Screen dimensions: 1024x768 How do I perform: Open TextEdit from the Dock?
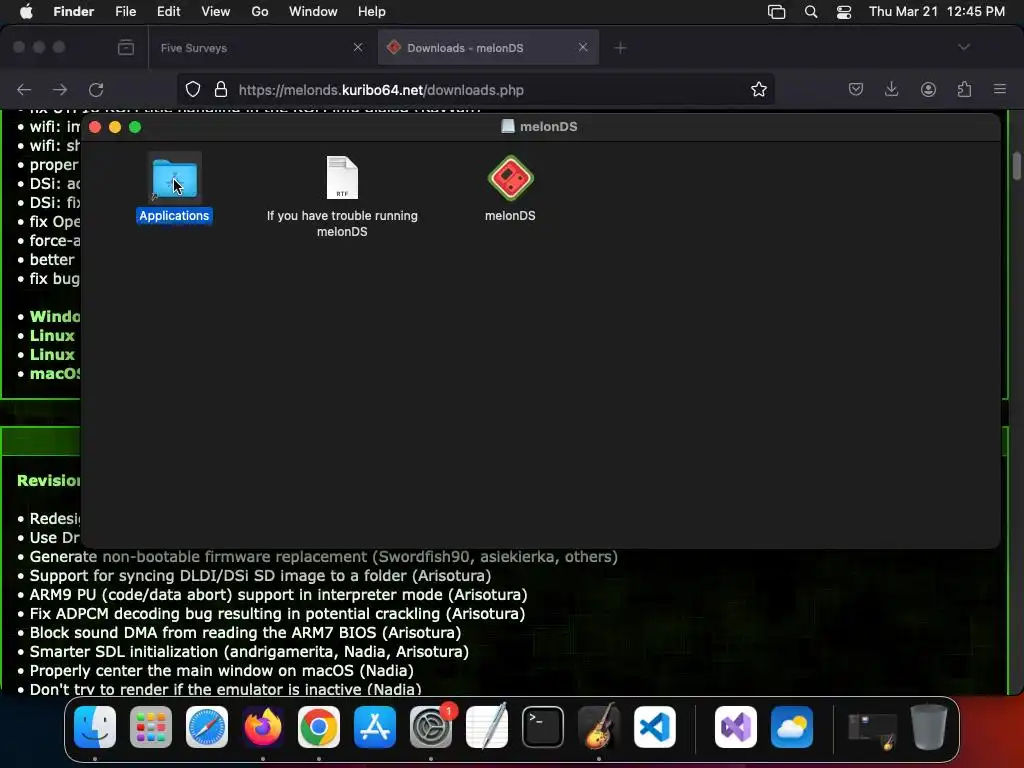coord(487,727)
